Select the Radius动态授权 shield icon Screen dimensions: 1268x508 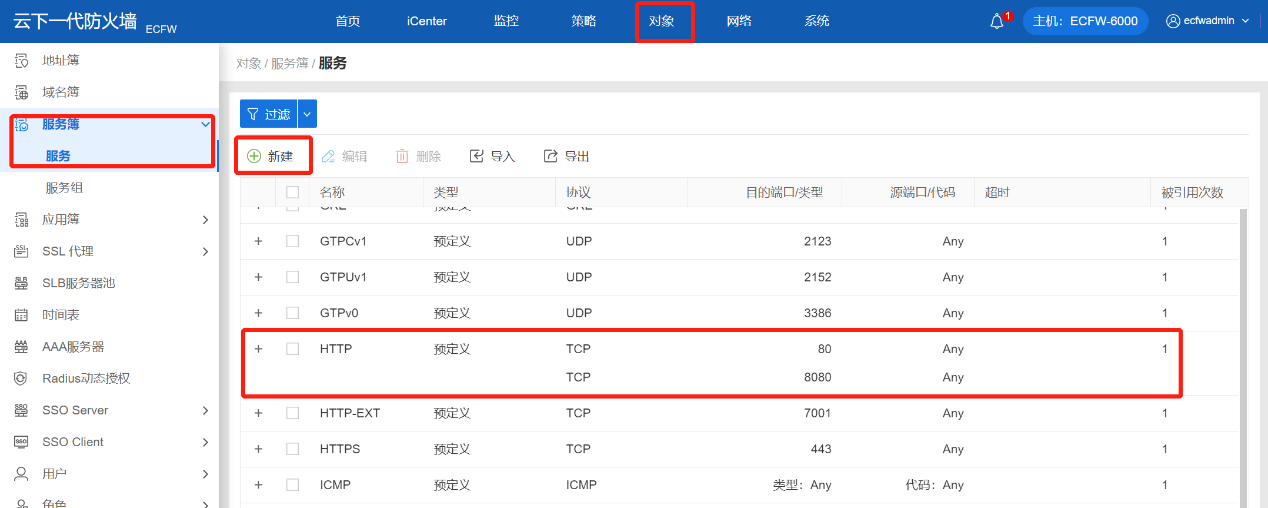(21, 378)
